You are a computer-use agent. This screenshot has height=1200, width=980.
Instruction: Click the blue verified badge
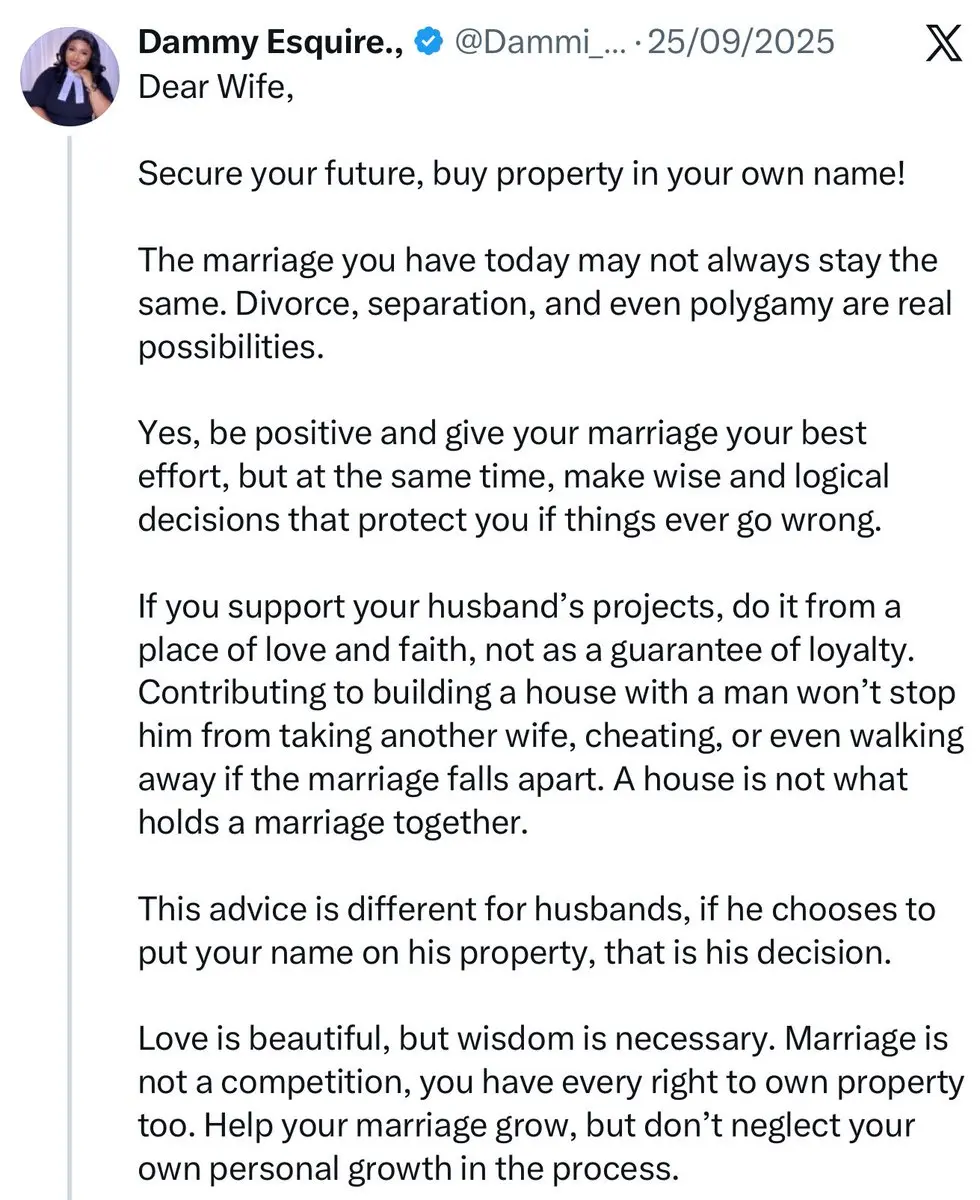pyautogui.click(x=429, y=43)
